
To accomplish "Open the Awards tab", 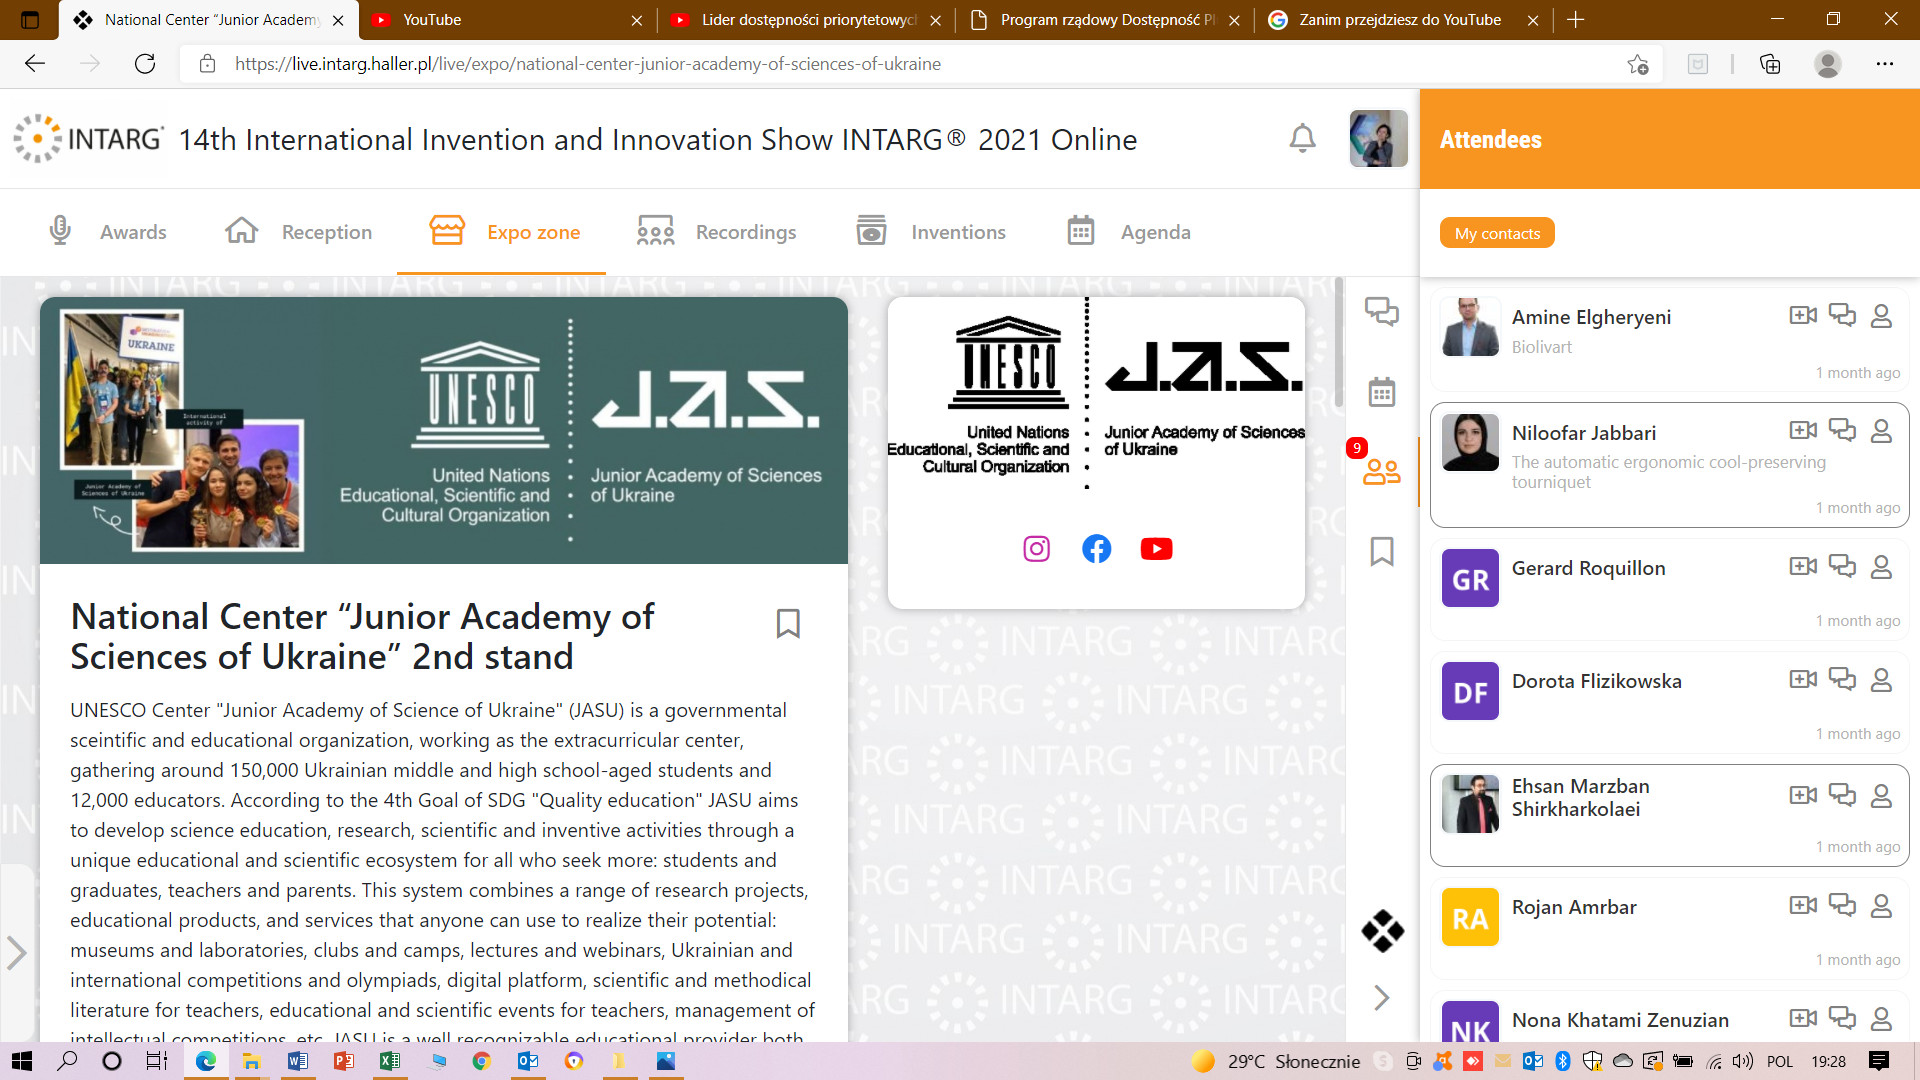I will pyautogui.click(x=108, y=232).
